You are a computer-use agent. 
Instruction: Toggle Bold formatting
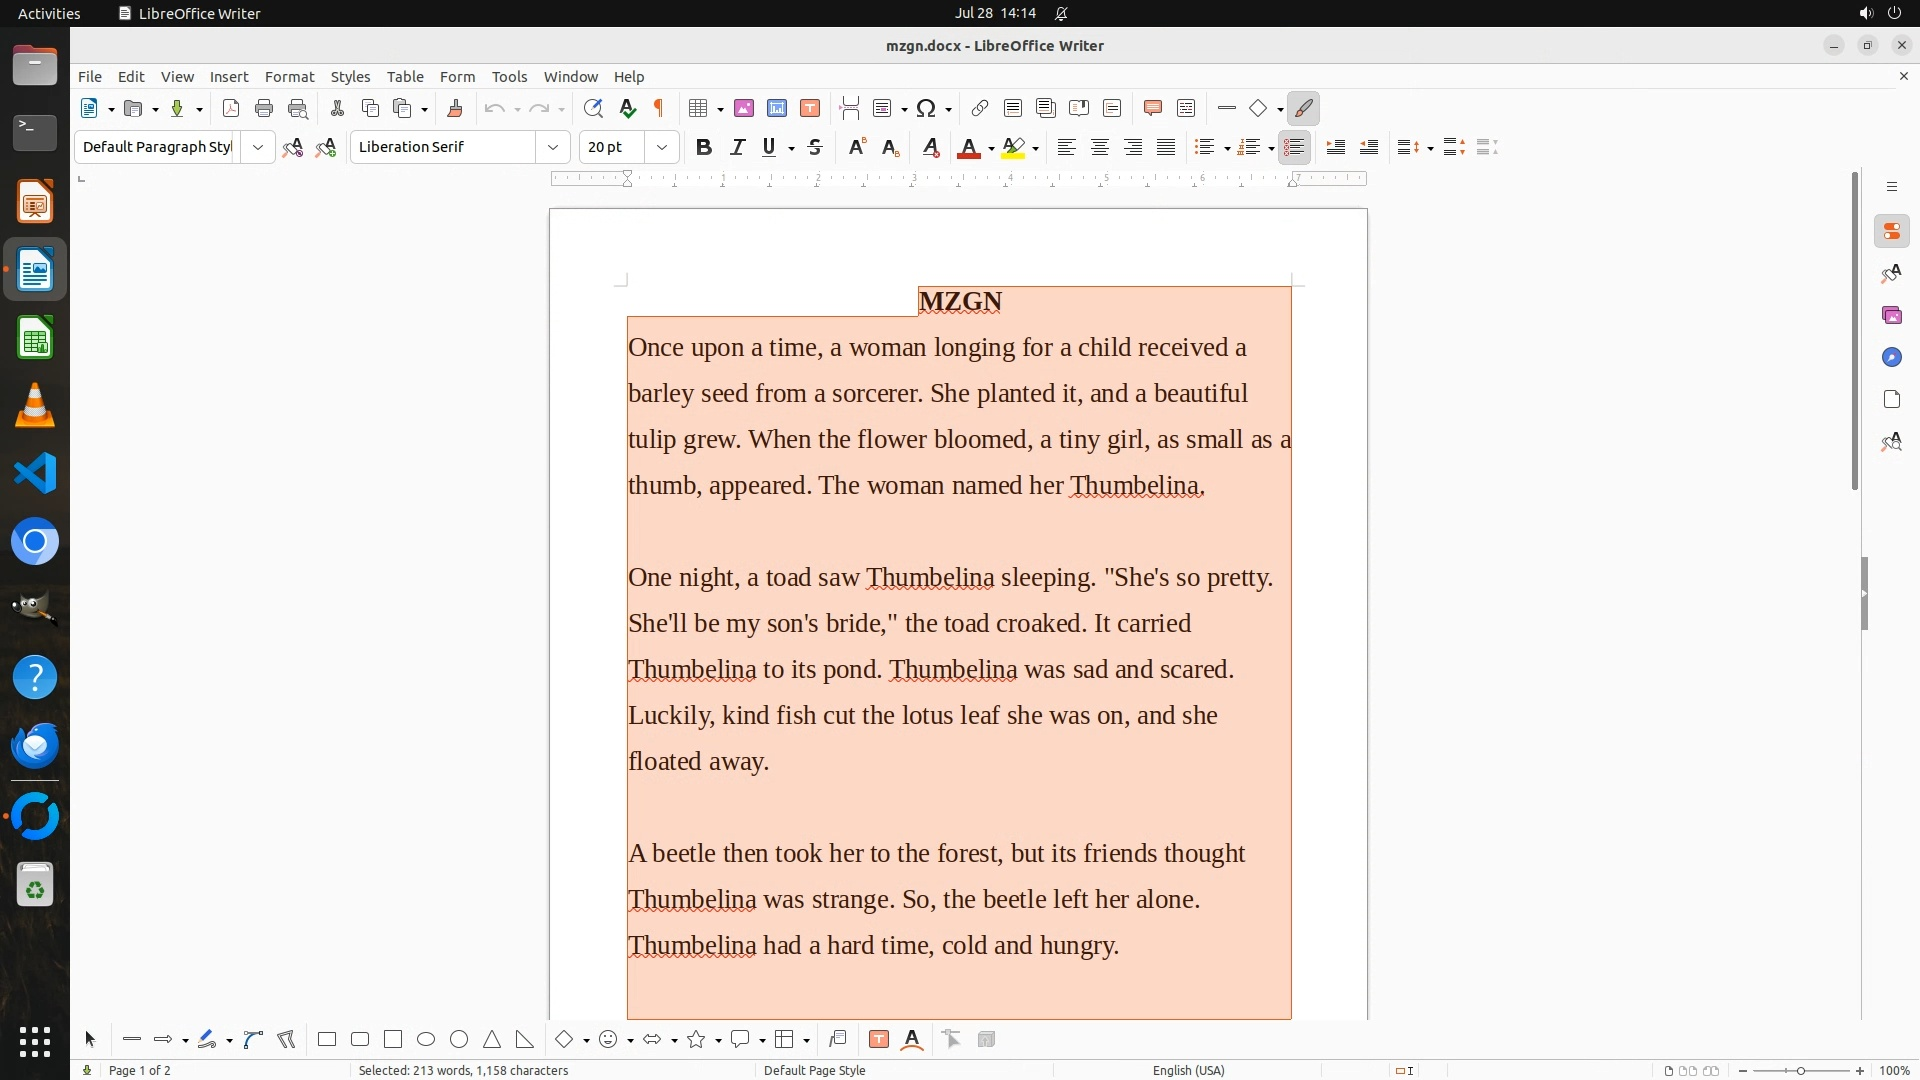click(704, 148)
